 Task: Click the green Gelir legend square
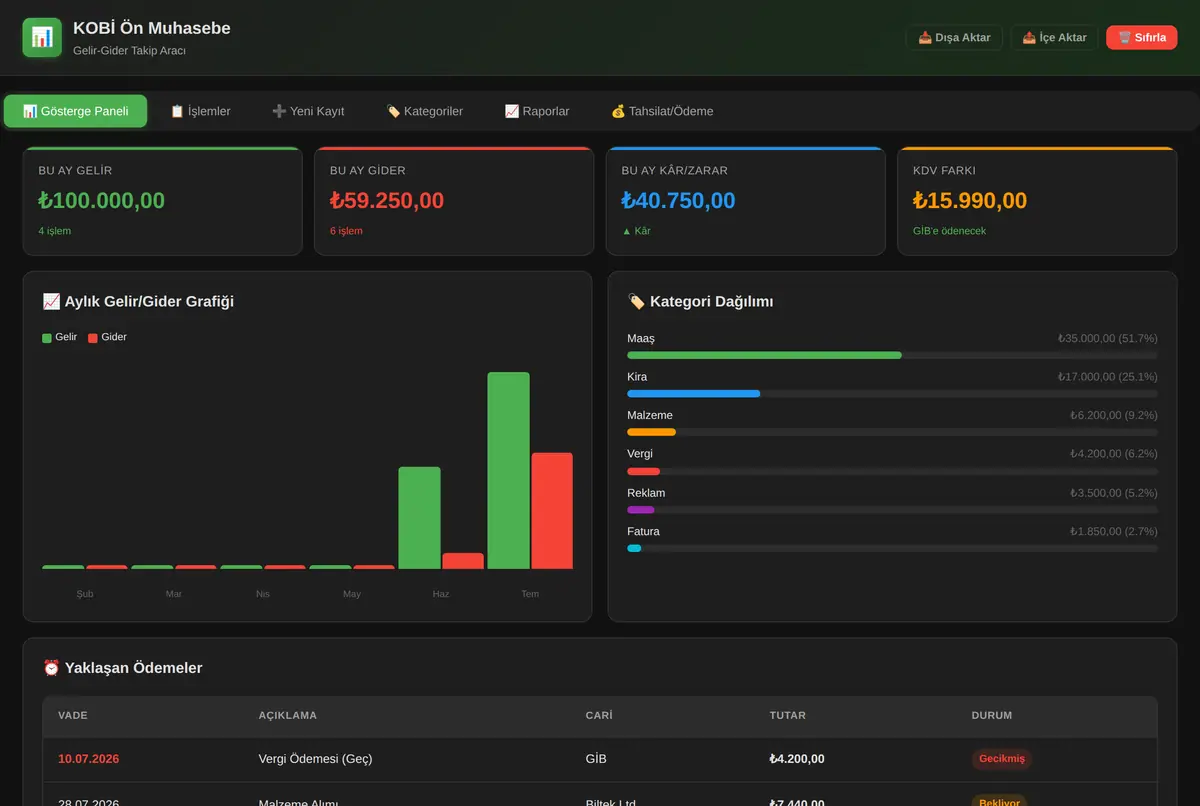pyautogui.click(x=47, y=338)
